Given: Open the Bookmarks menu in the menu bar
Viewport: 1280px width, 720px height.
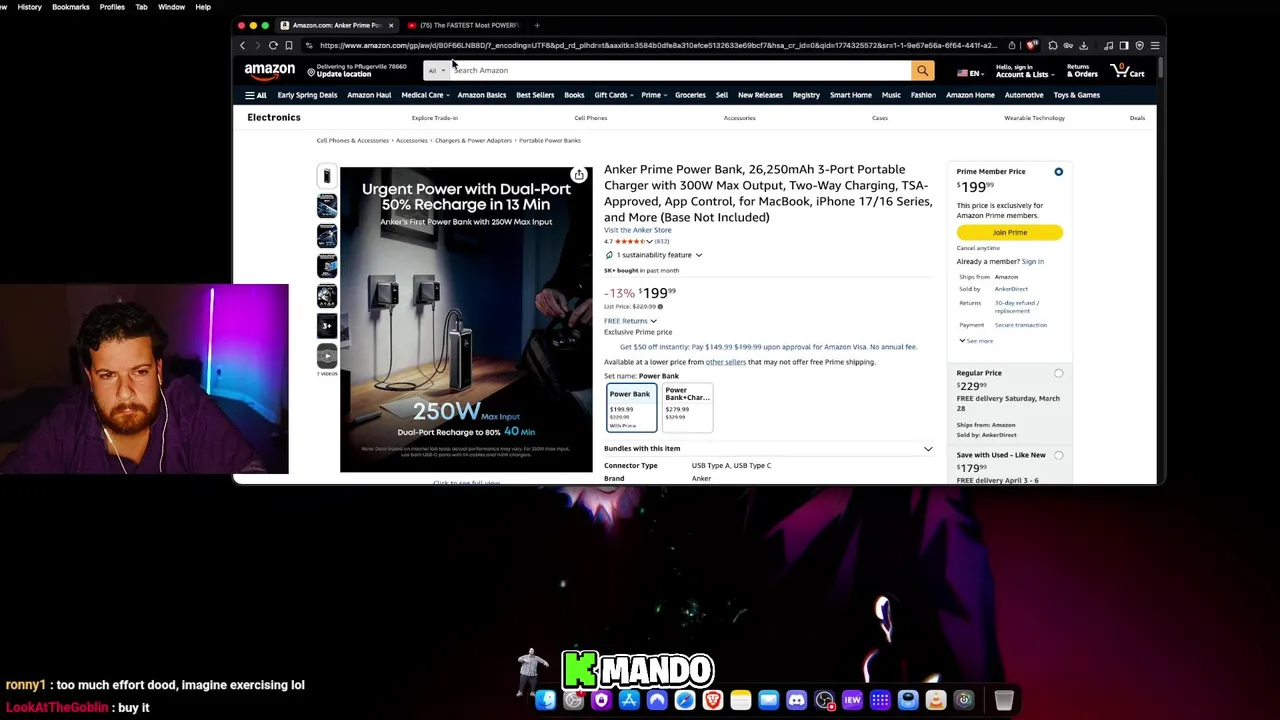Looking at the screenshot, I should point(70,7).
